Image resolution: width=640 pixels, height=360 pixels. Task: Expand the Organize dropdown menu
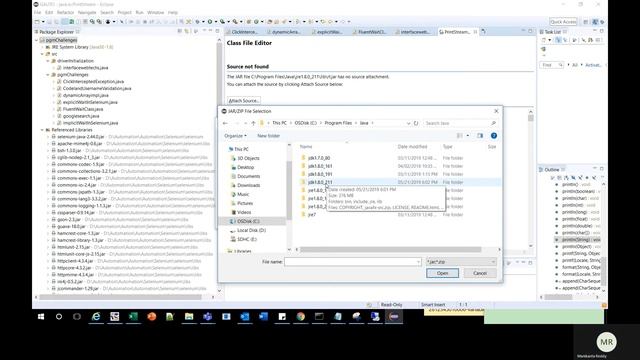(x=235, y=136)
